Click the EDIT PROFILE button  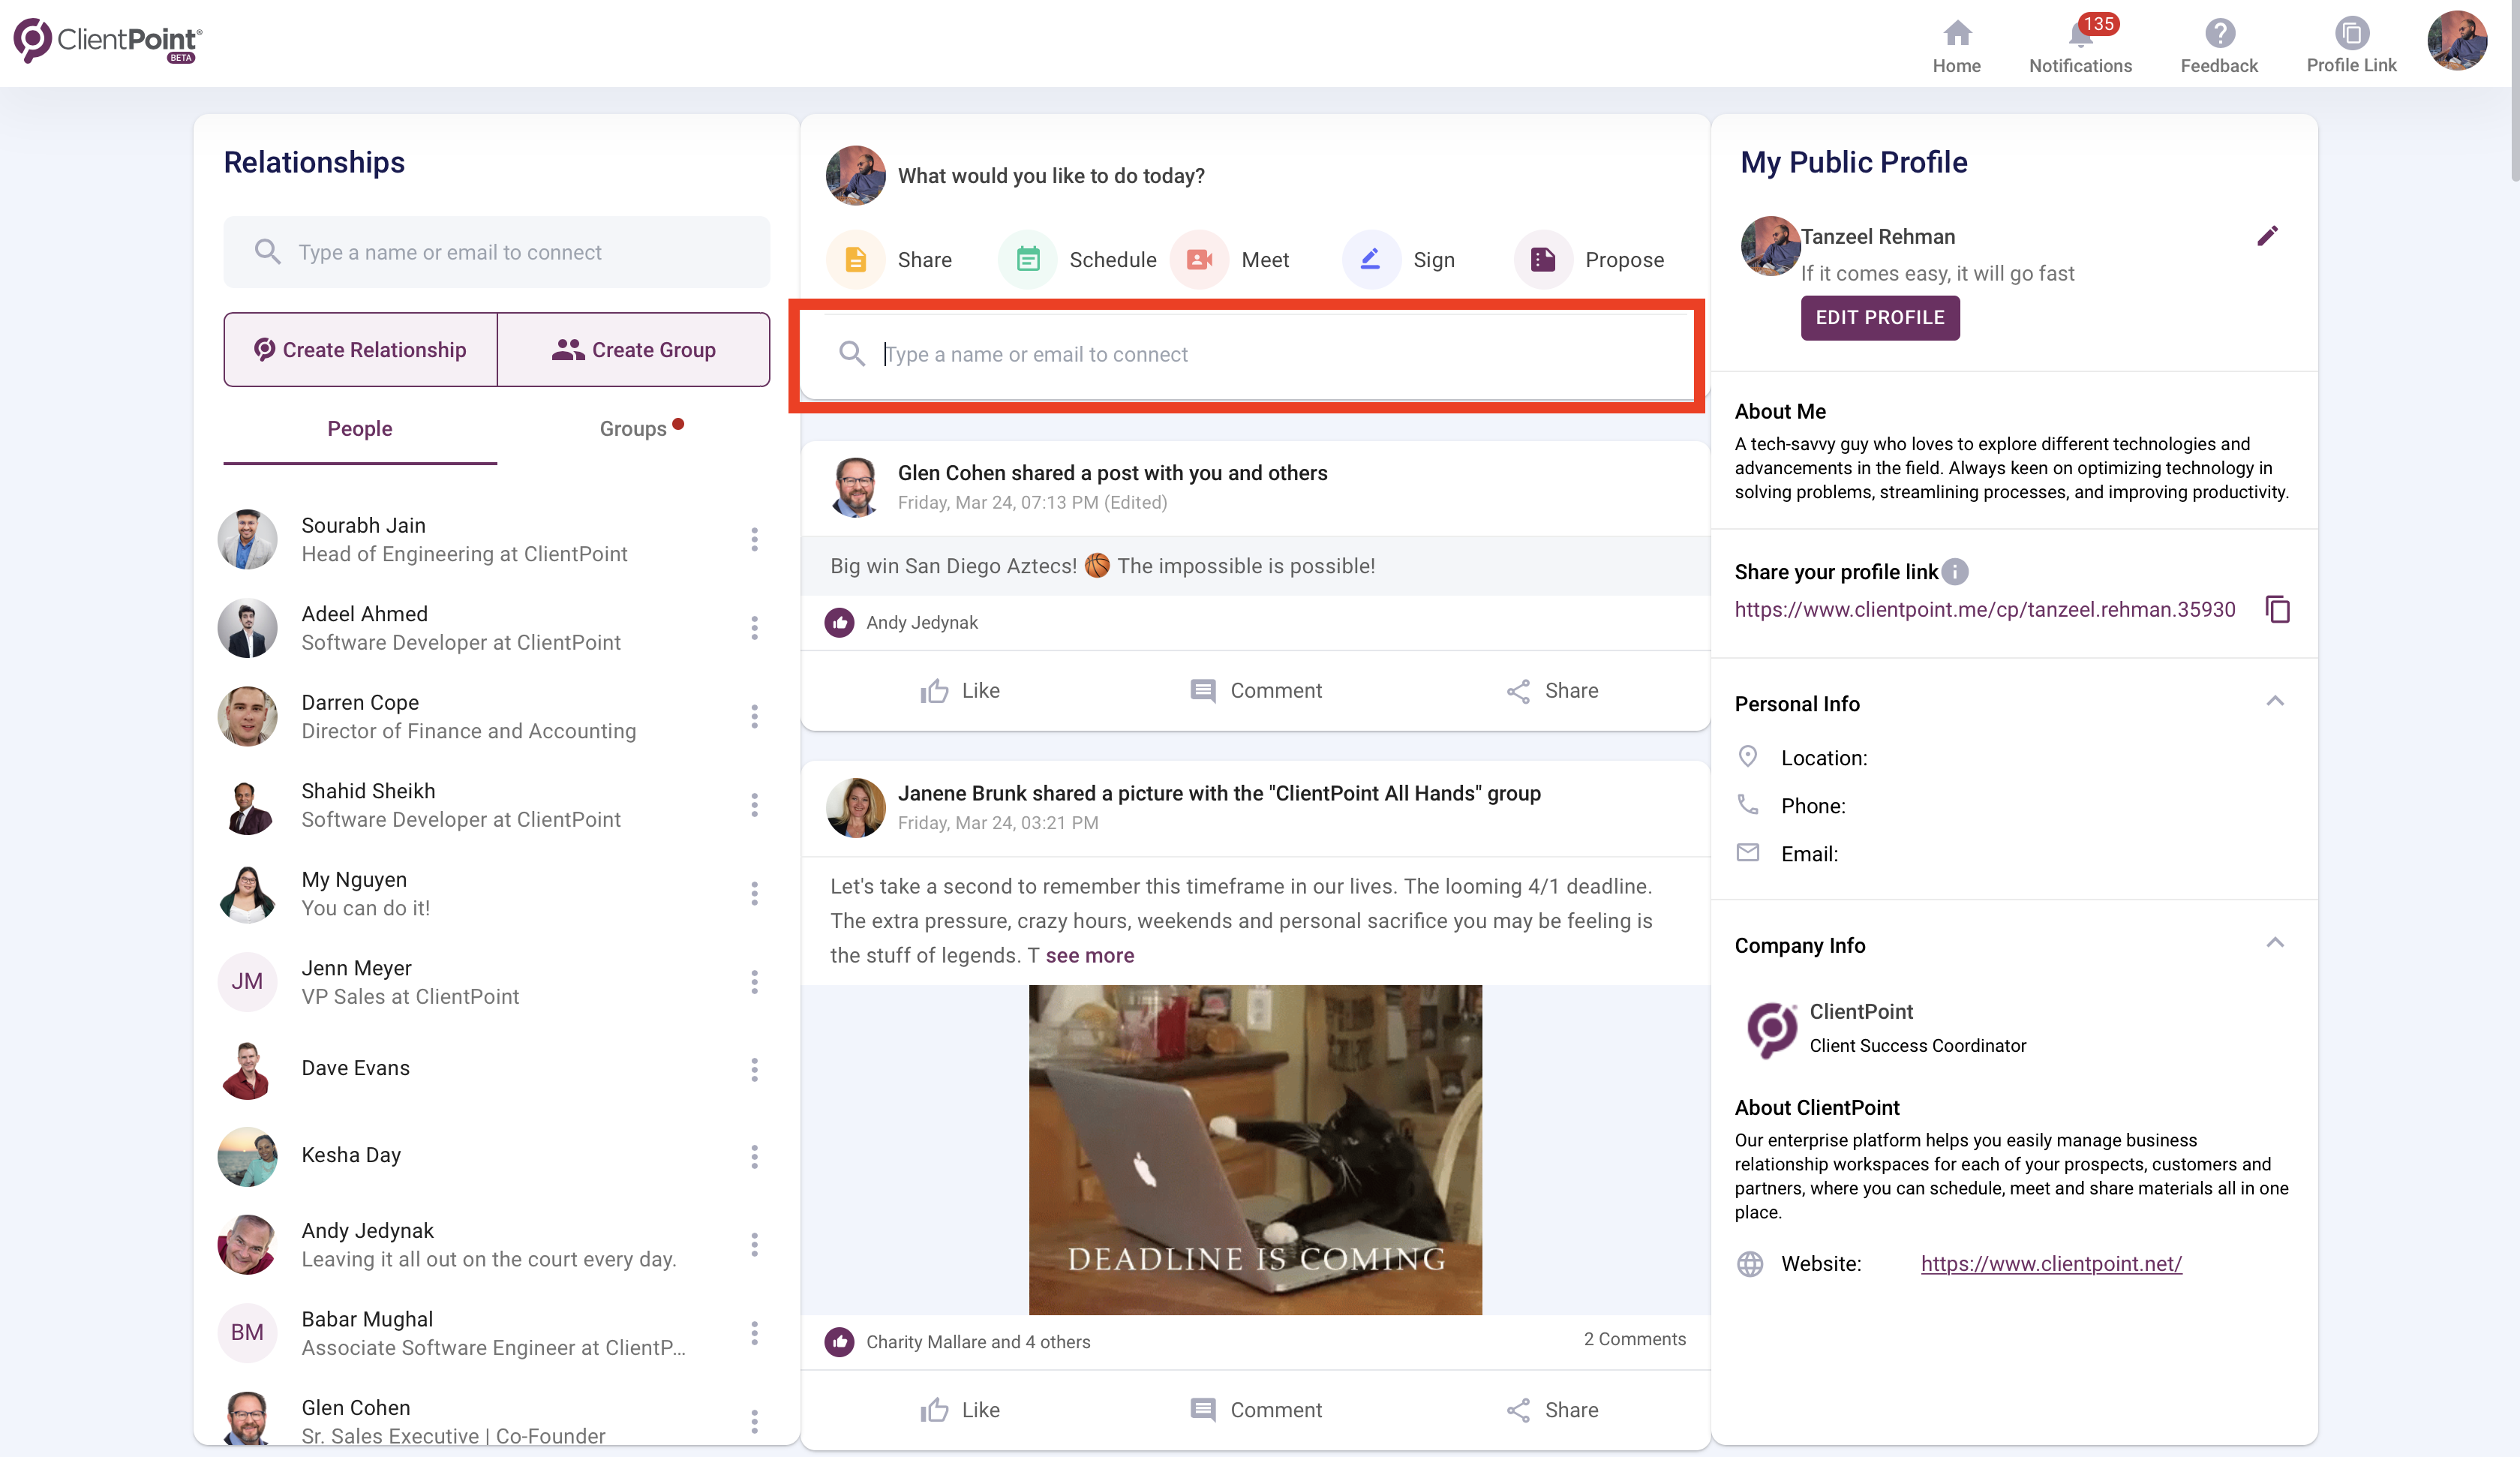pos(1879,318)
